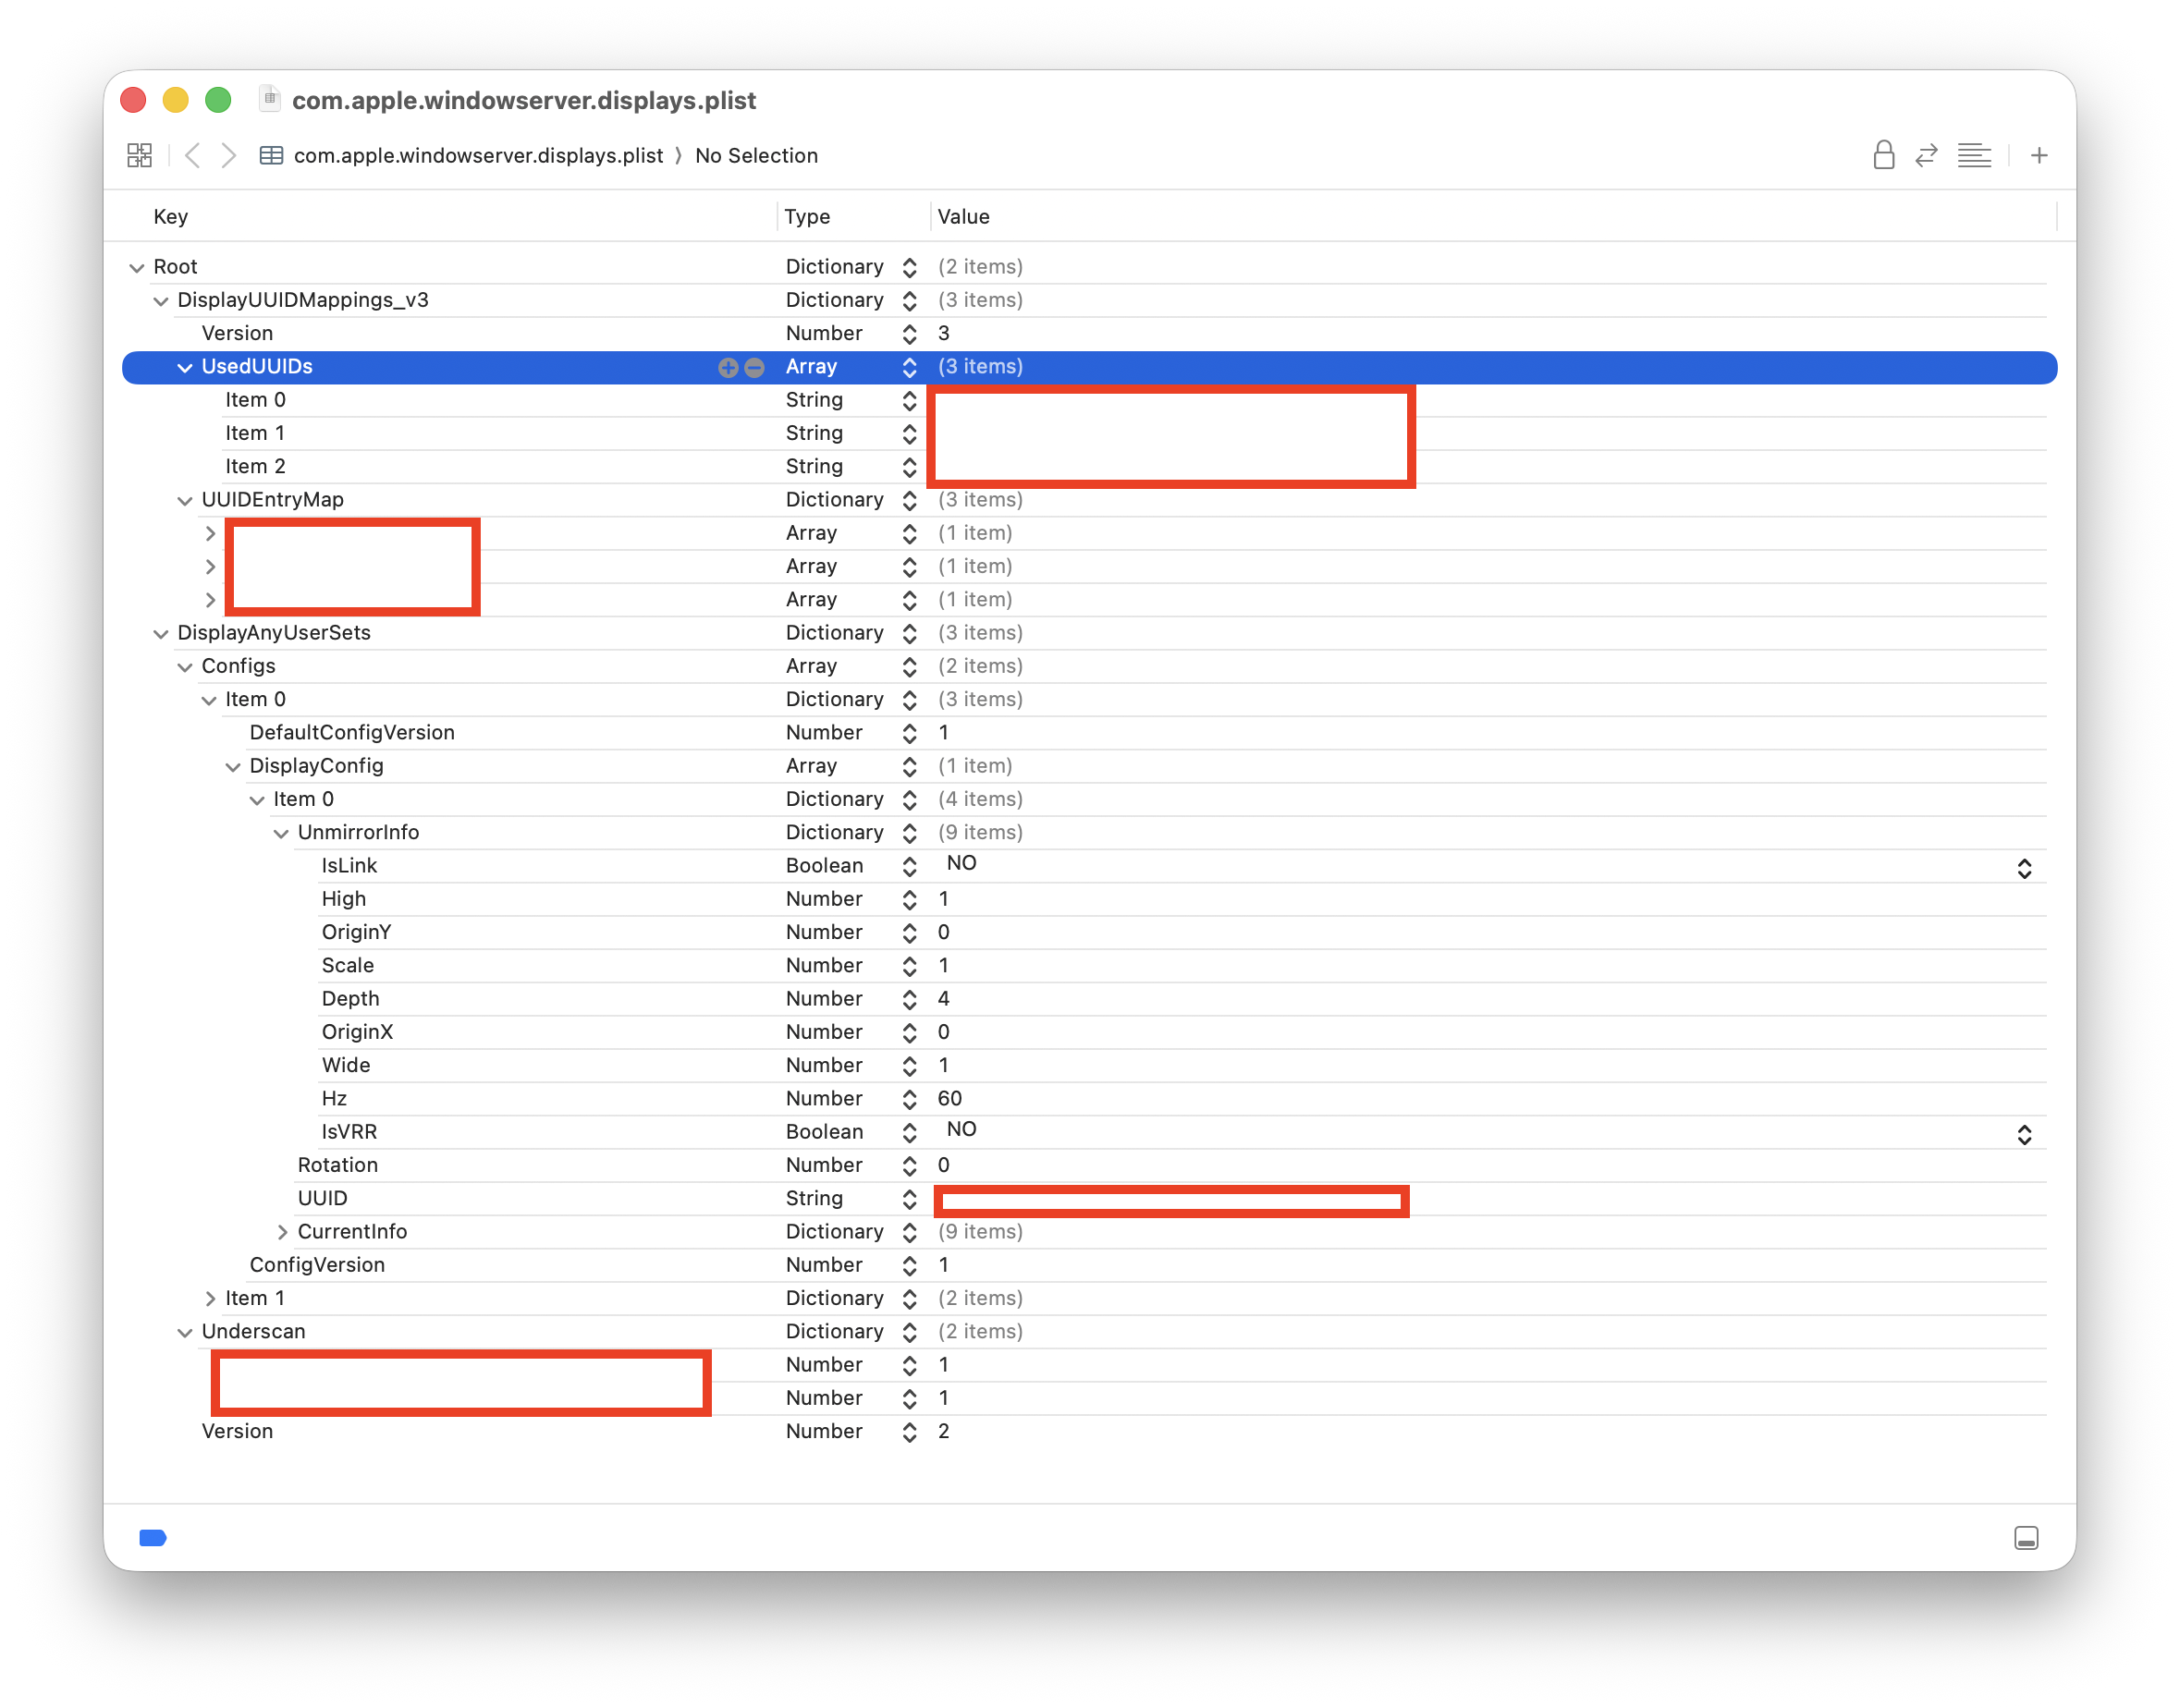Expand the CurrentInfo dictionary
This screenshot has height=1708, width=2180.
pyautogui.click(x=282, y=1231)
